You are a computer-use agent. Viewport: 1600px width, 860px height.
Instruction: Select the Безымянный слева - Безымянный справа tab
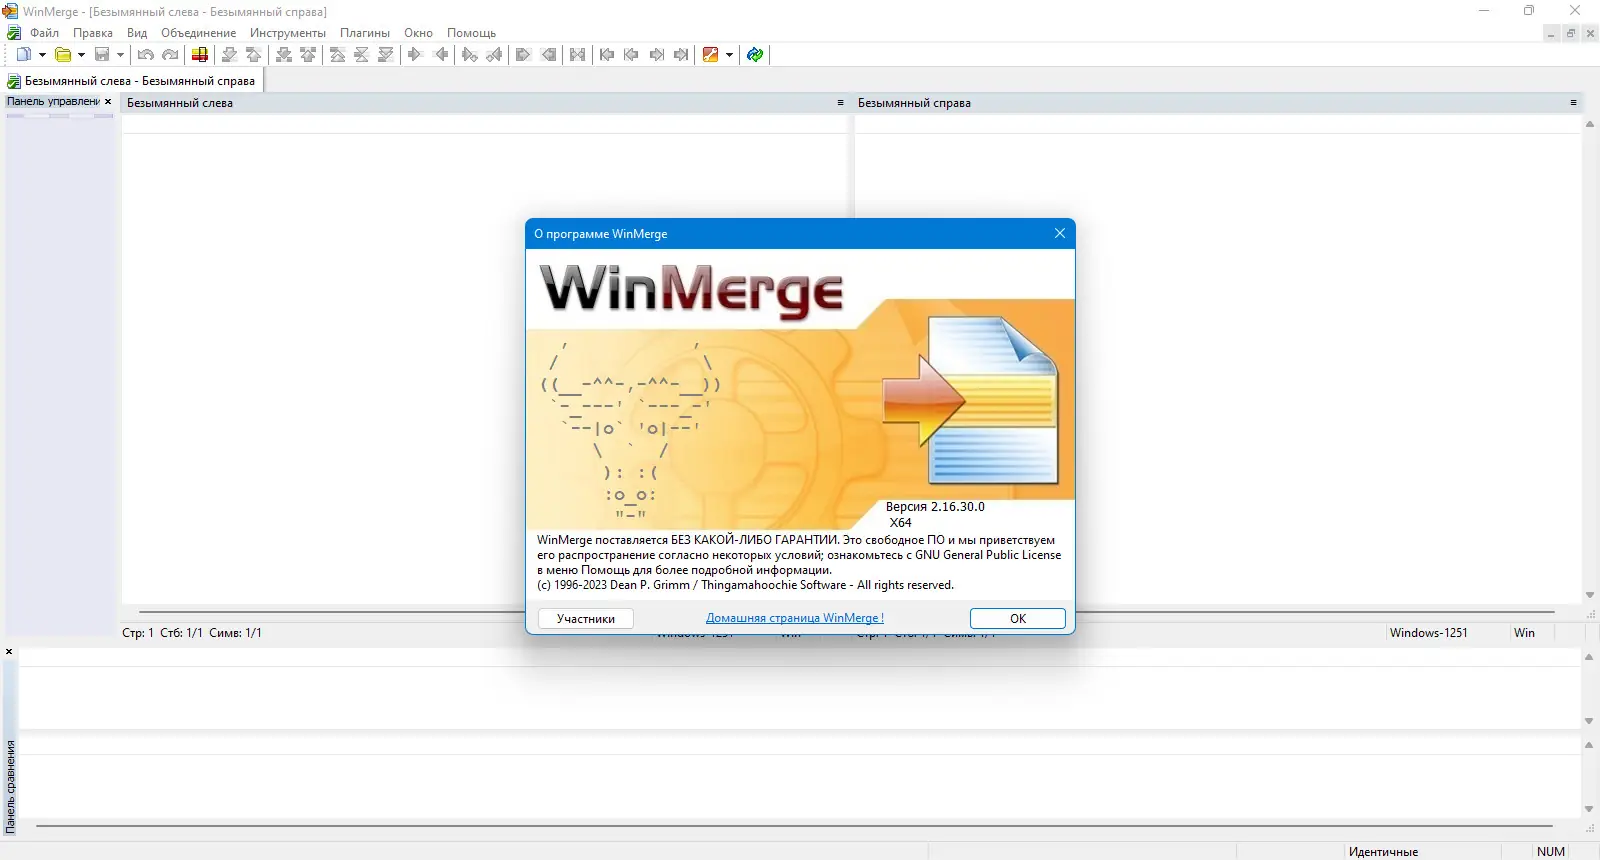132,81
